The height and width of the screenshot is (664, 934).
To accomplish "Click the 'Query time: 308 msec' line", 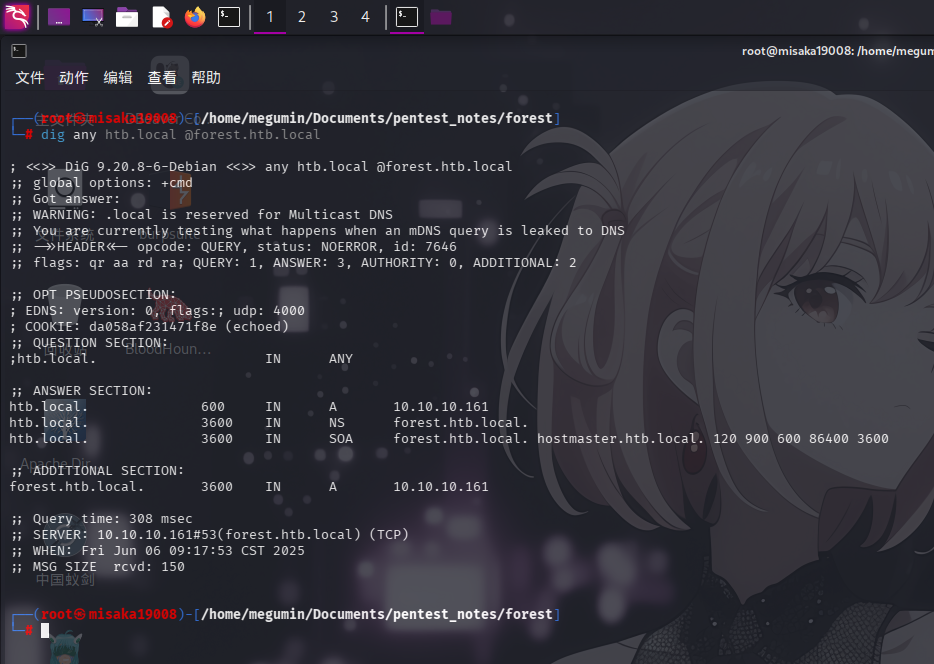I will (x=101, y=519).
